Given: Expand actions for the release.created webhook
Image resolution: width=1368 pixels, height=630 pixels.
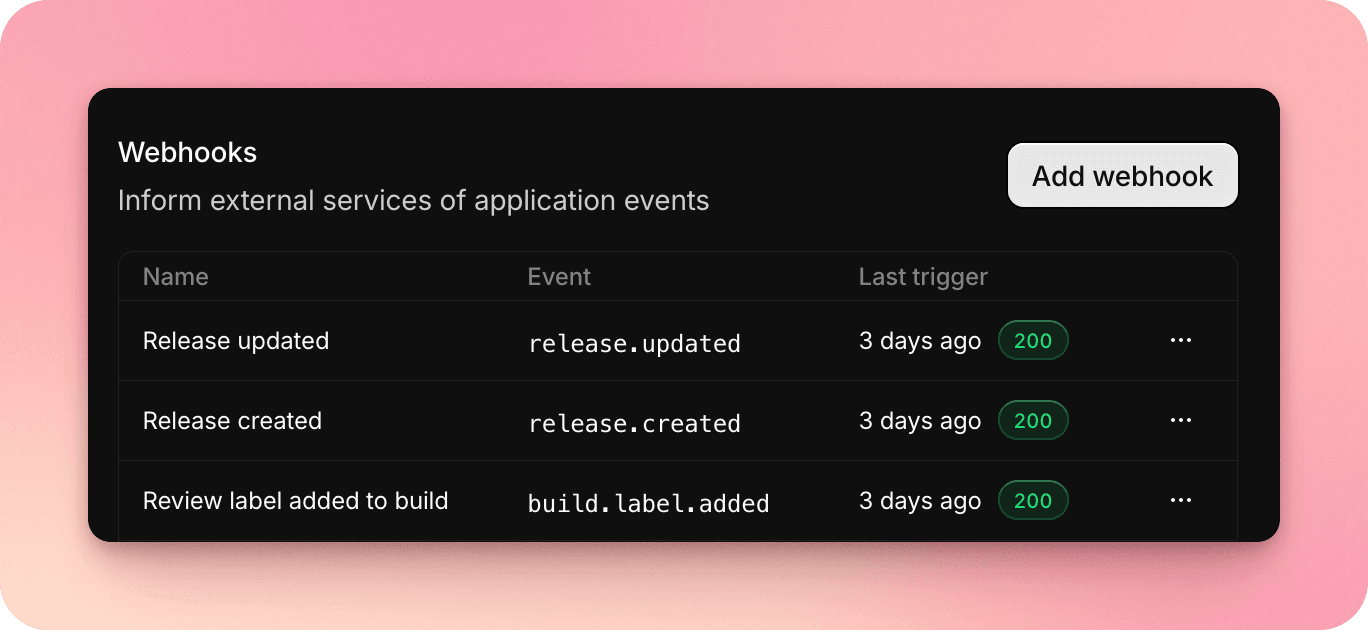Looking at the screenshot, I should click(1181, 420).
